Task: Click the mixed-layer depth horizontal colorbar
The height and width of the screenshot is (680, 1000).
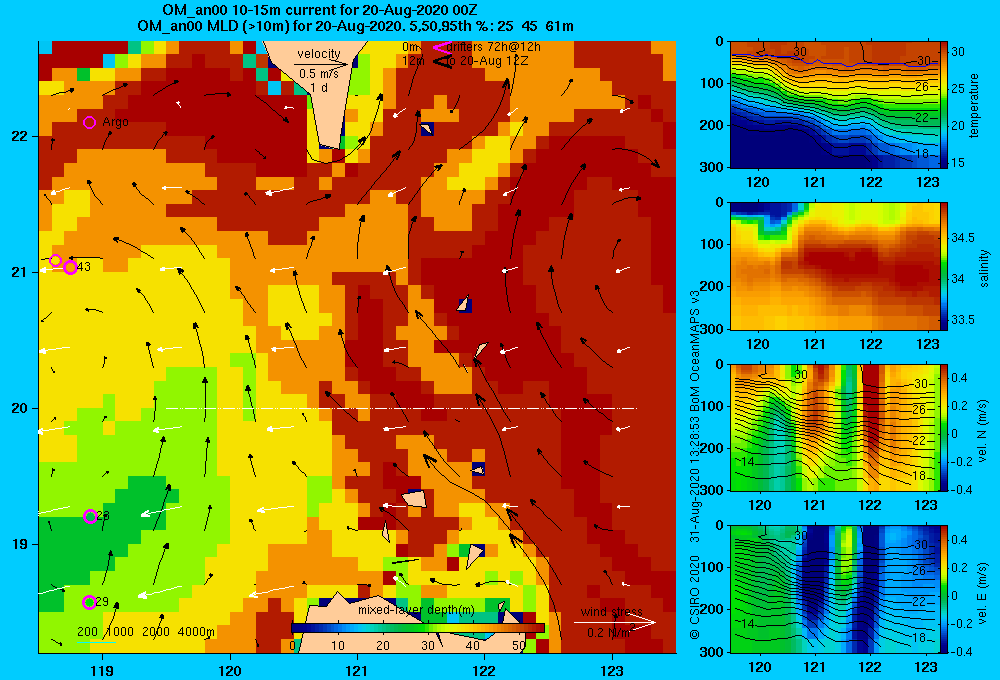Action: click(418, 628)
